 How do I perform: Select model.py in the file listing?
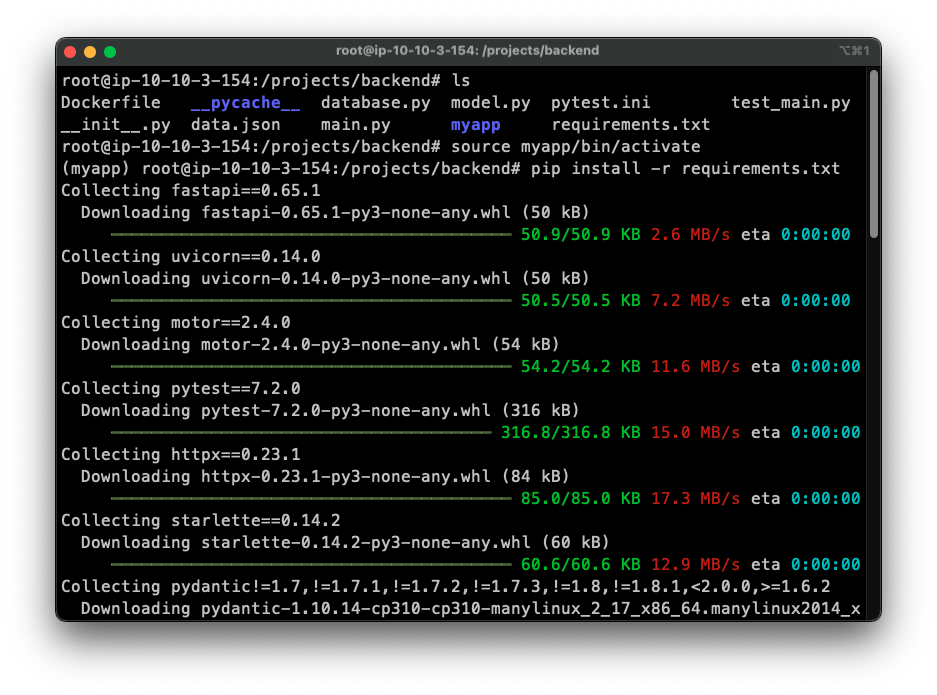490,103
